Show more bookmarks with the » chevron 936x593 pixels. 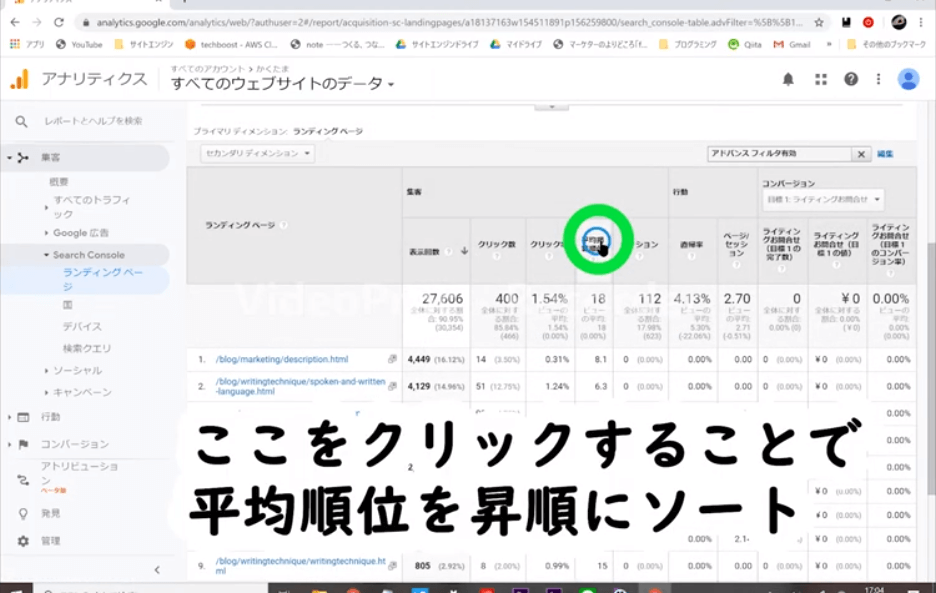829,44
